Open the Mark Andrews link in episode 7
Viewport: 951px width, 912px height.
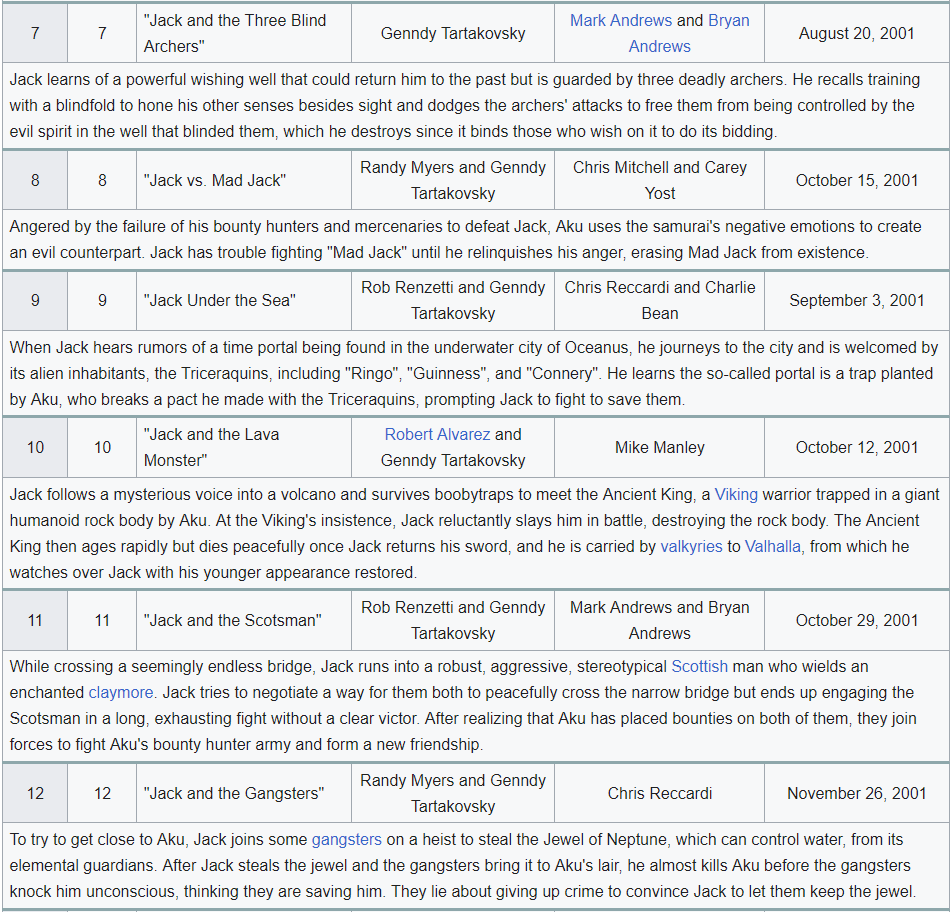pos(620,21)
